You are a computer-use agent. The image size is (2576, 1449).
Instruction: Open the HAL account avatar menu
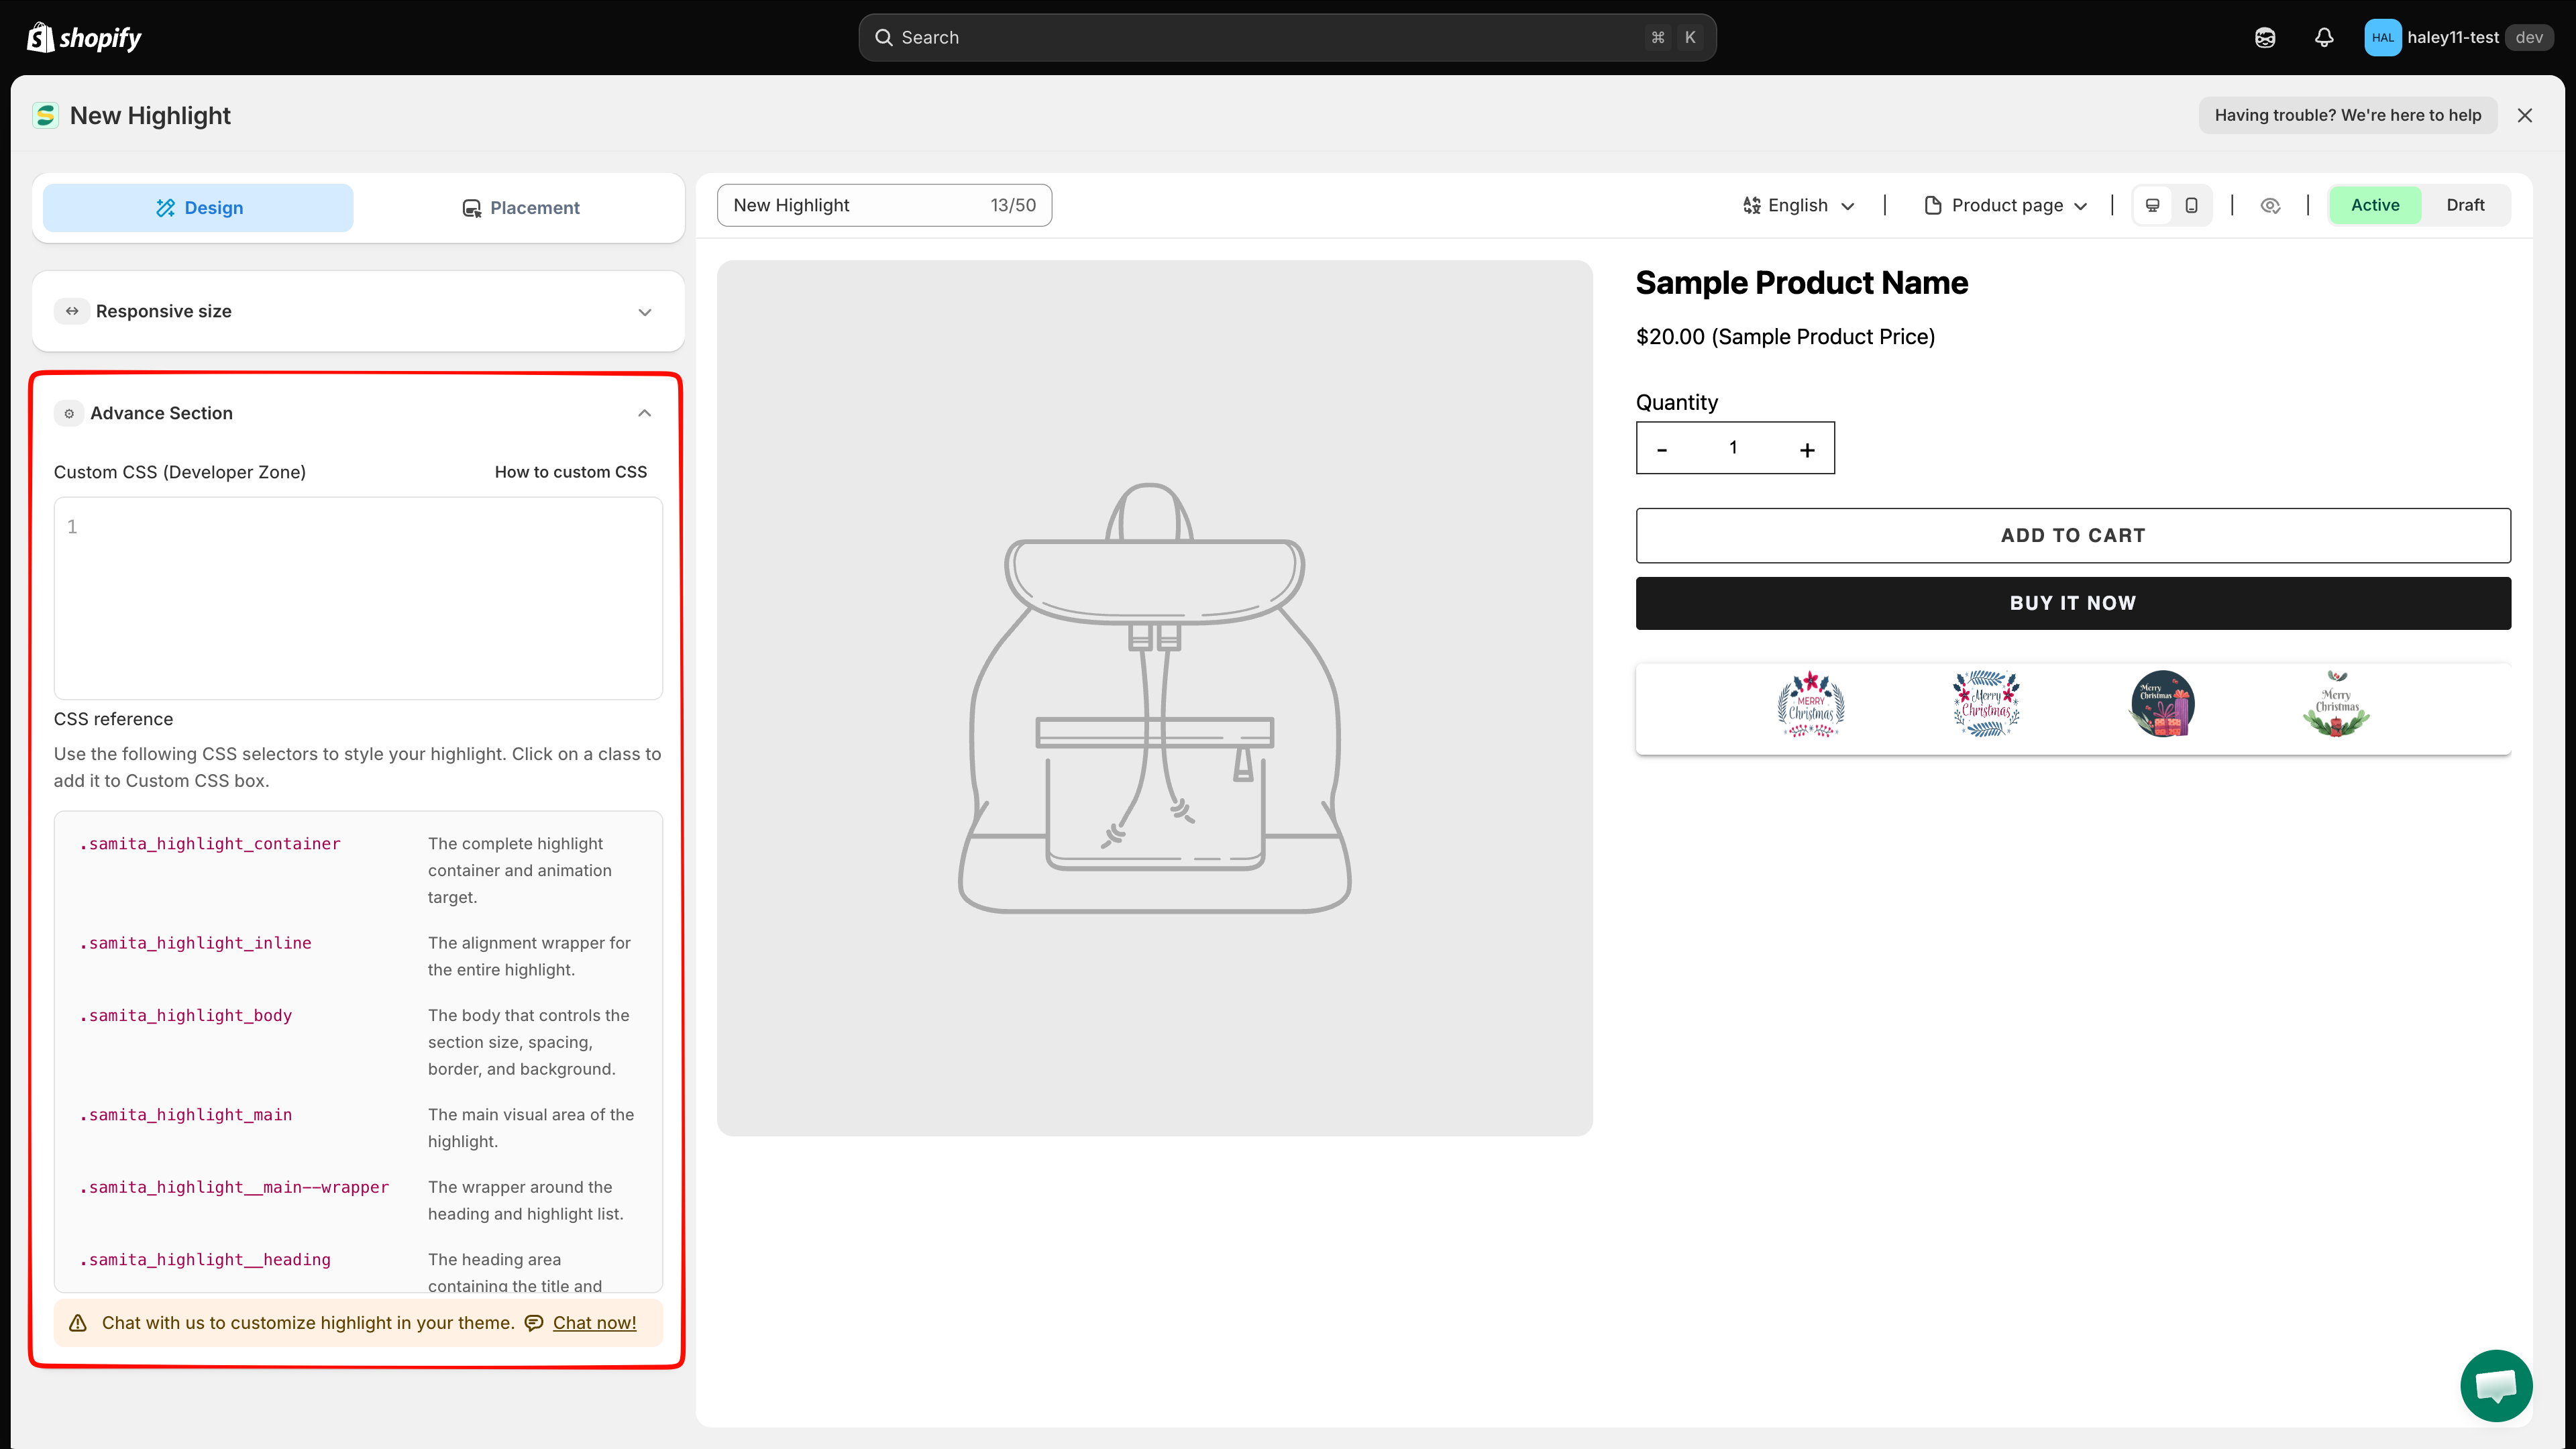2382,37
